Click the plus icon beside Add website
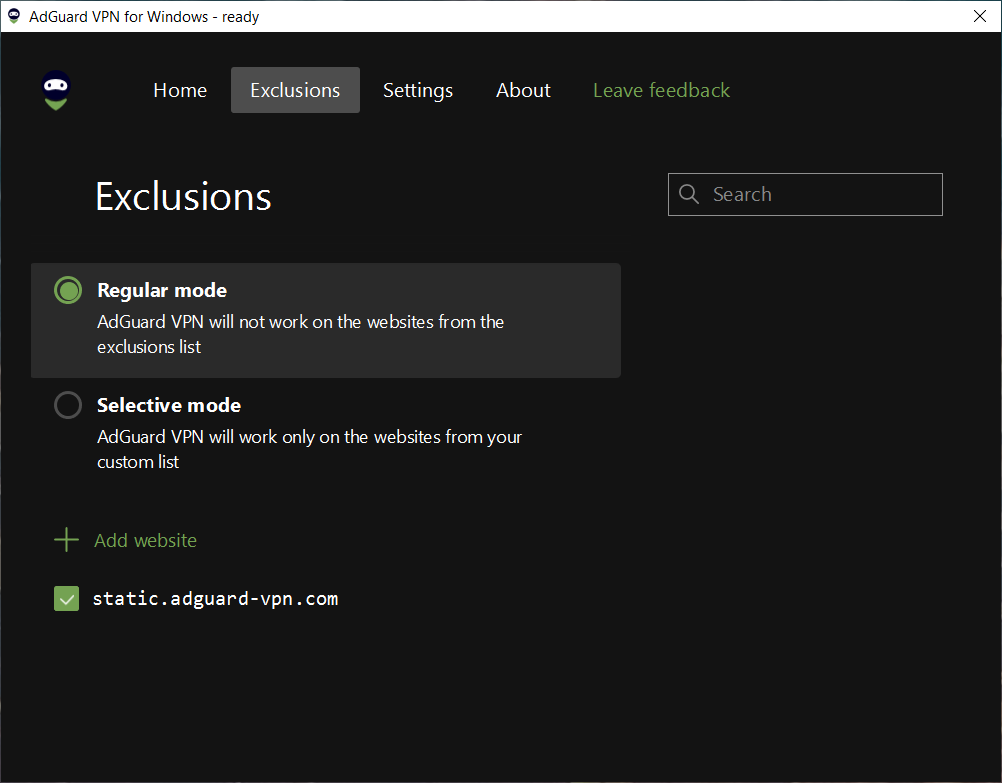1002x783 pixels. 66,541
